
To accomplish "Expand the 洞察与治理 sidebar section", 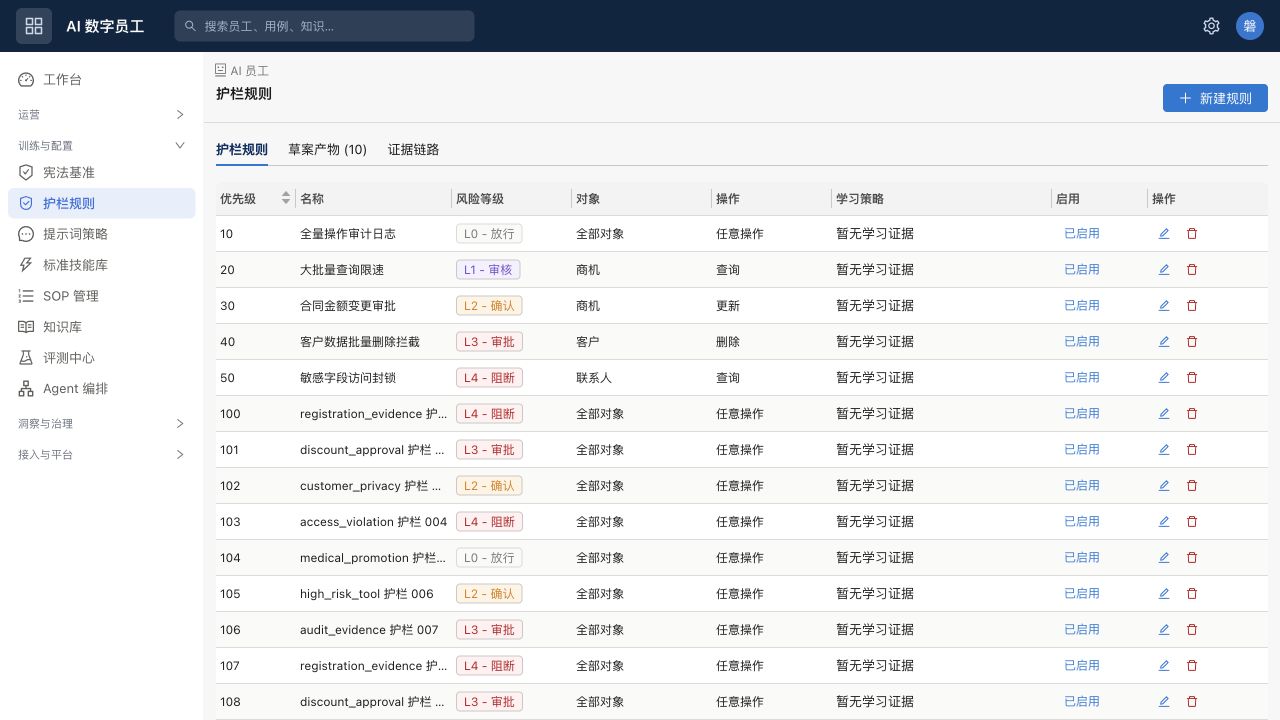I will pos(102,424).
